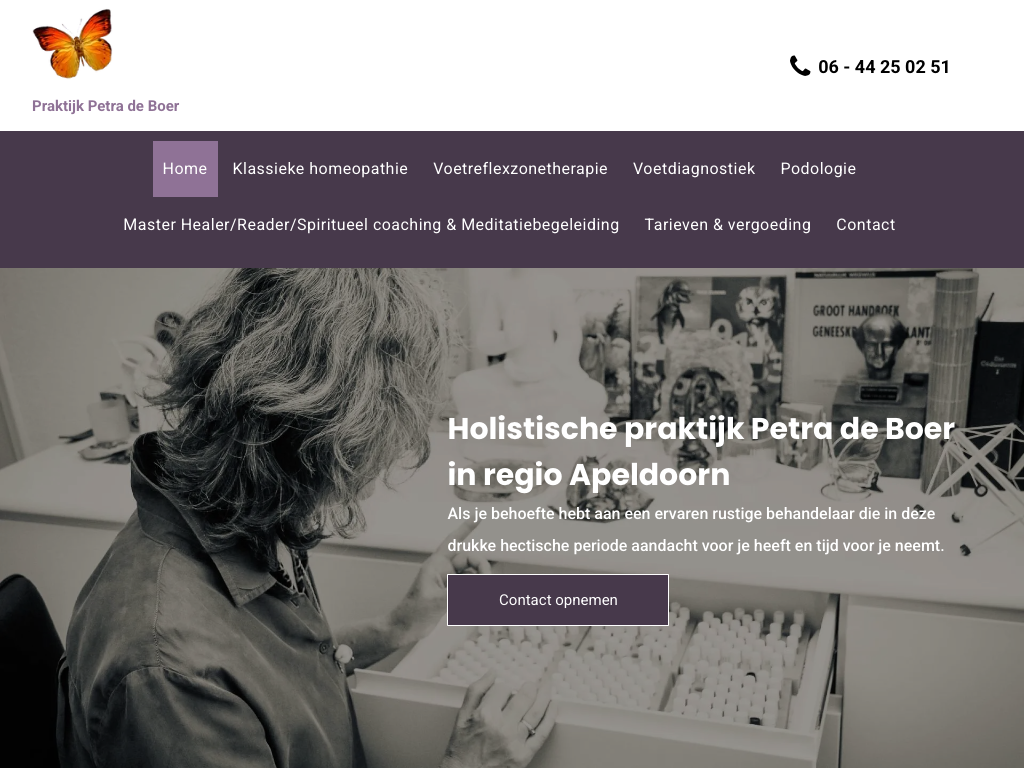Open the Klassieke homeopathie page
Screen dimensions: 1024x768
[320, 168]
